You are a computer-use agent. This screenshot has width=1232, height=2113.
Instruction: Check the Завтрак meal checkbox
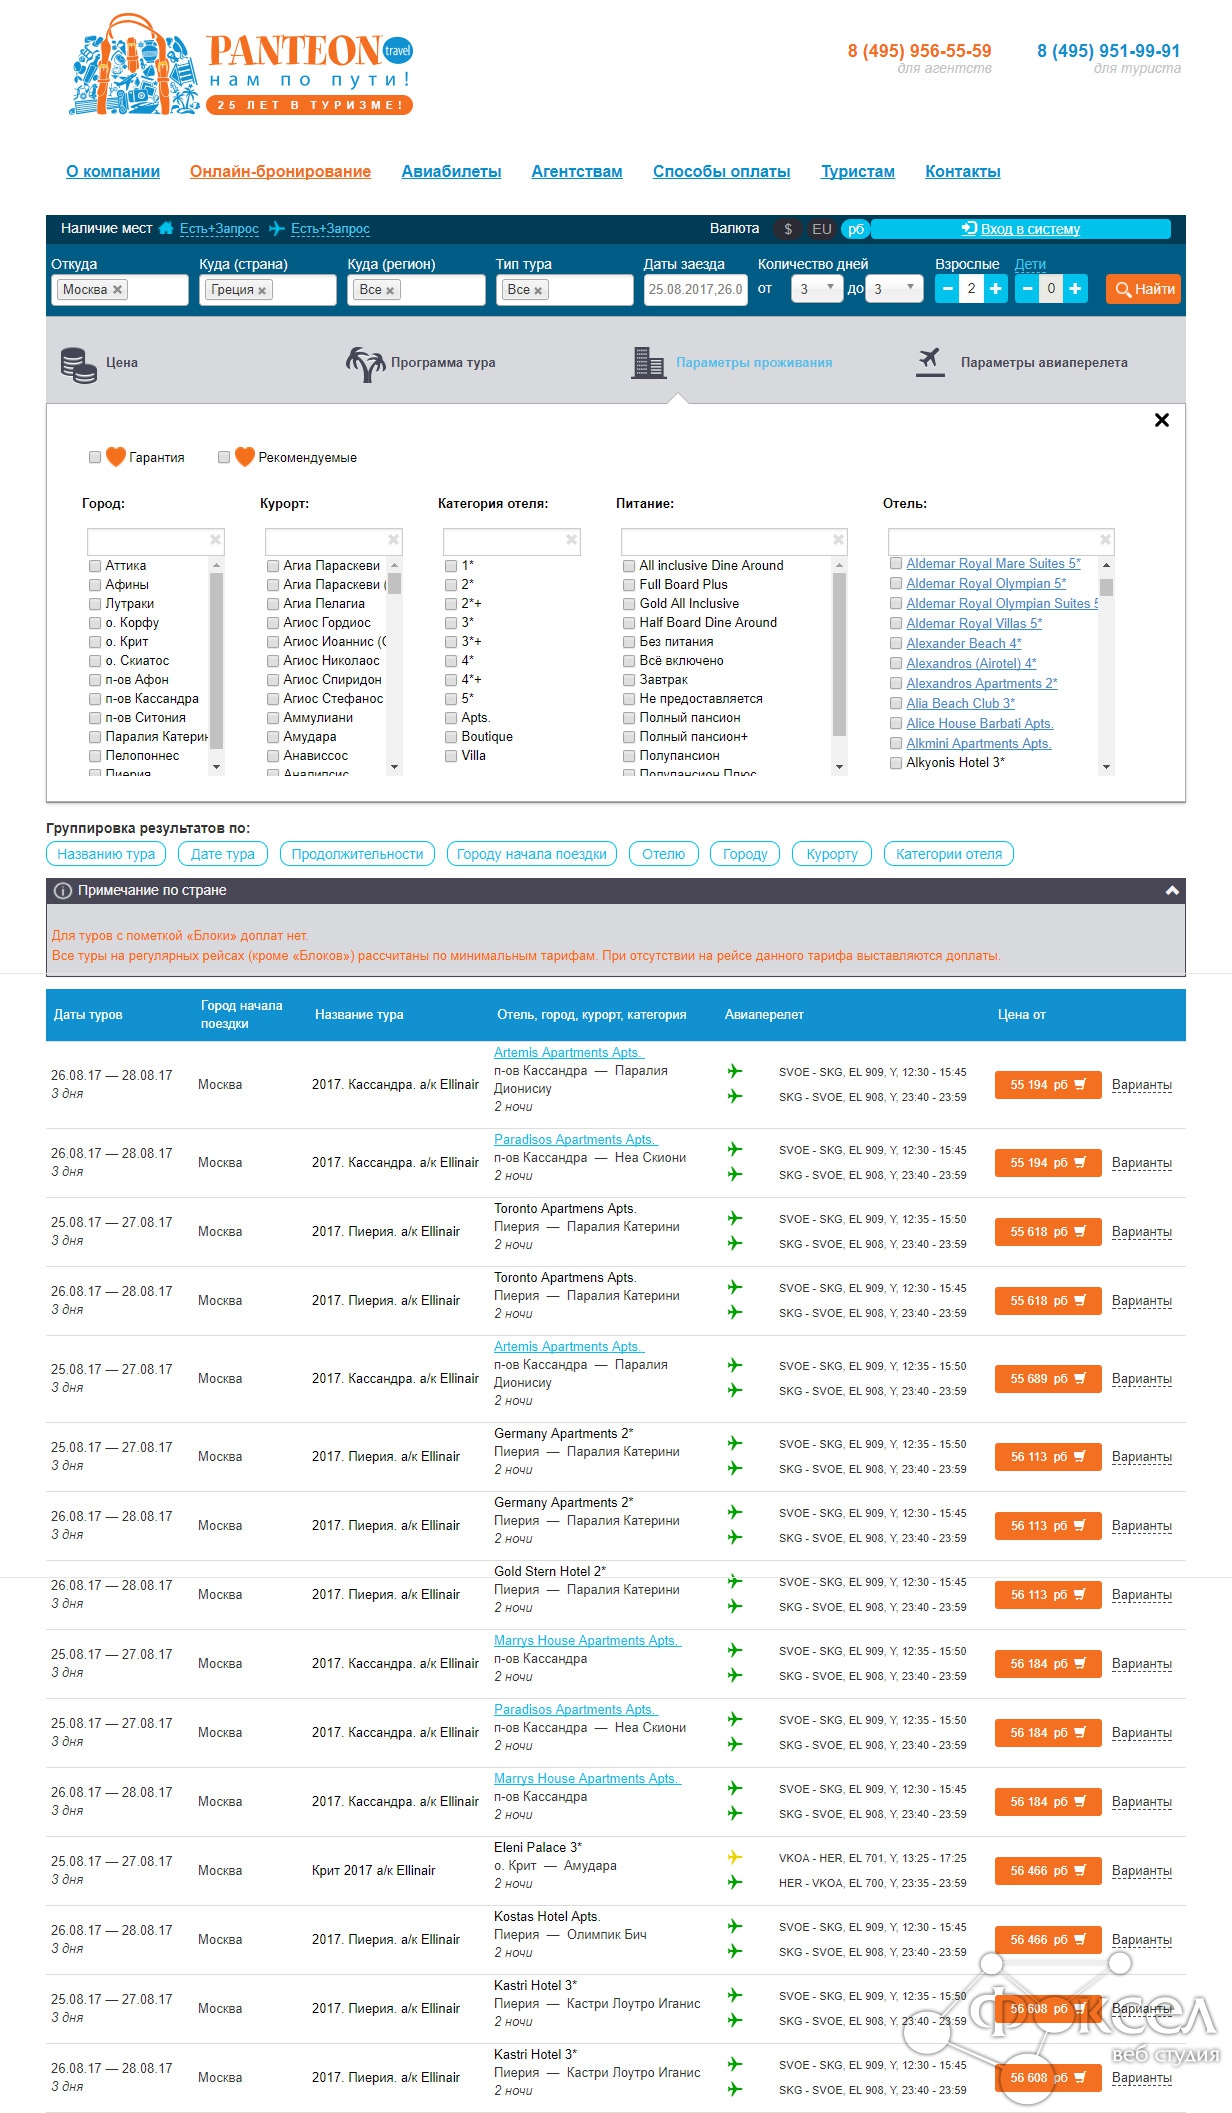[x=629, y=680]
